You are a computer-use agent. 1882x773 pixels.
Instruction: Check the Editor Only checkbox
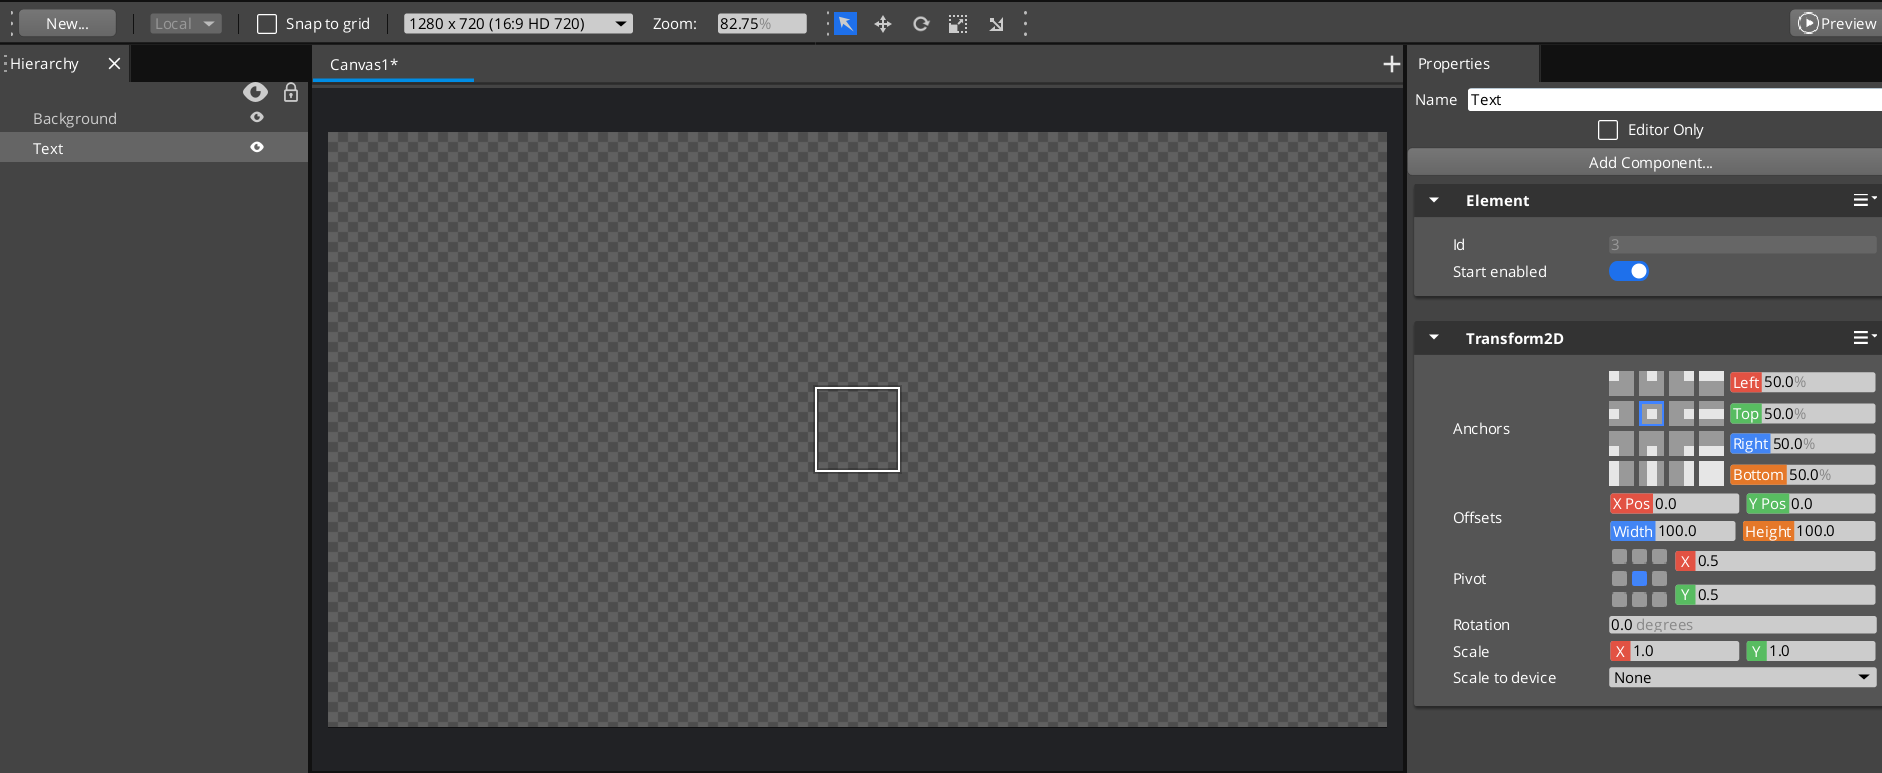[x=1608, y=130]
